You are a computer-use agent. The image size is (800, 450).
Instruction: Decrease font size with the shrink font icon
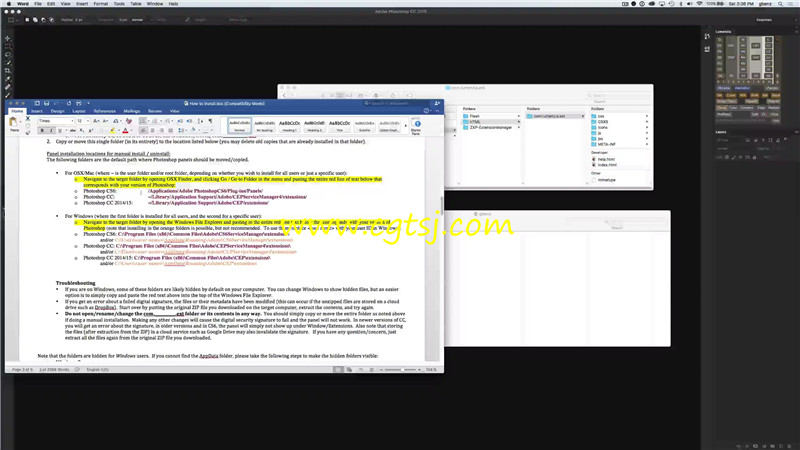[106, 121]
